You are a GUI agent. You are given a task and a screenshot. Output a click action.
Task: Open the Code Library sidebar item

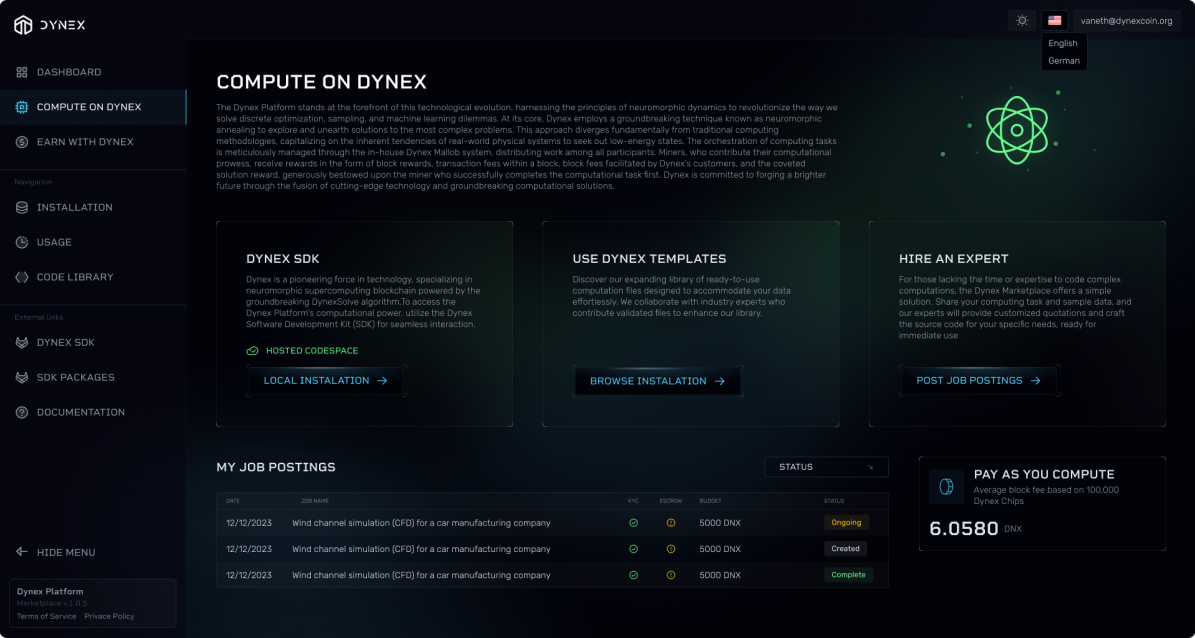click(93, 277)
